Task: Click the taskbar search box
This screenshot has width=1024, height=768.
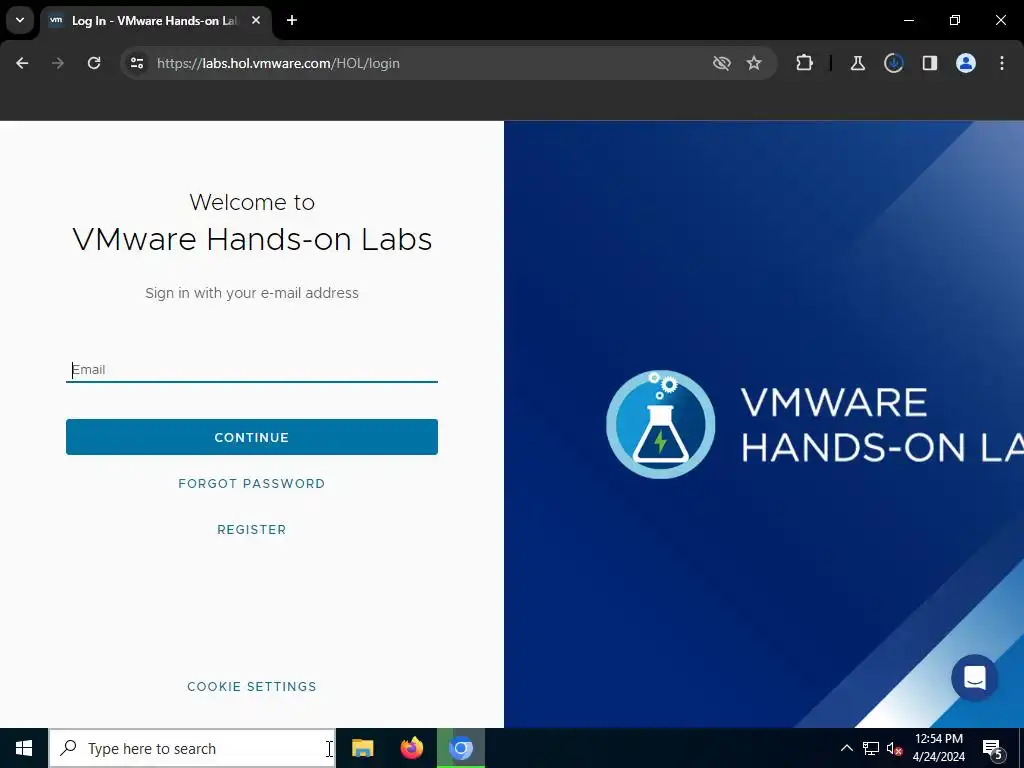Action: 192,748
